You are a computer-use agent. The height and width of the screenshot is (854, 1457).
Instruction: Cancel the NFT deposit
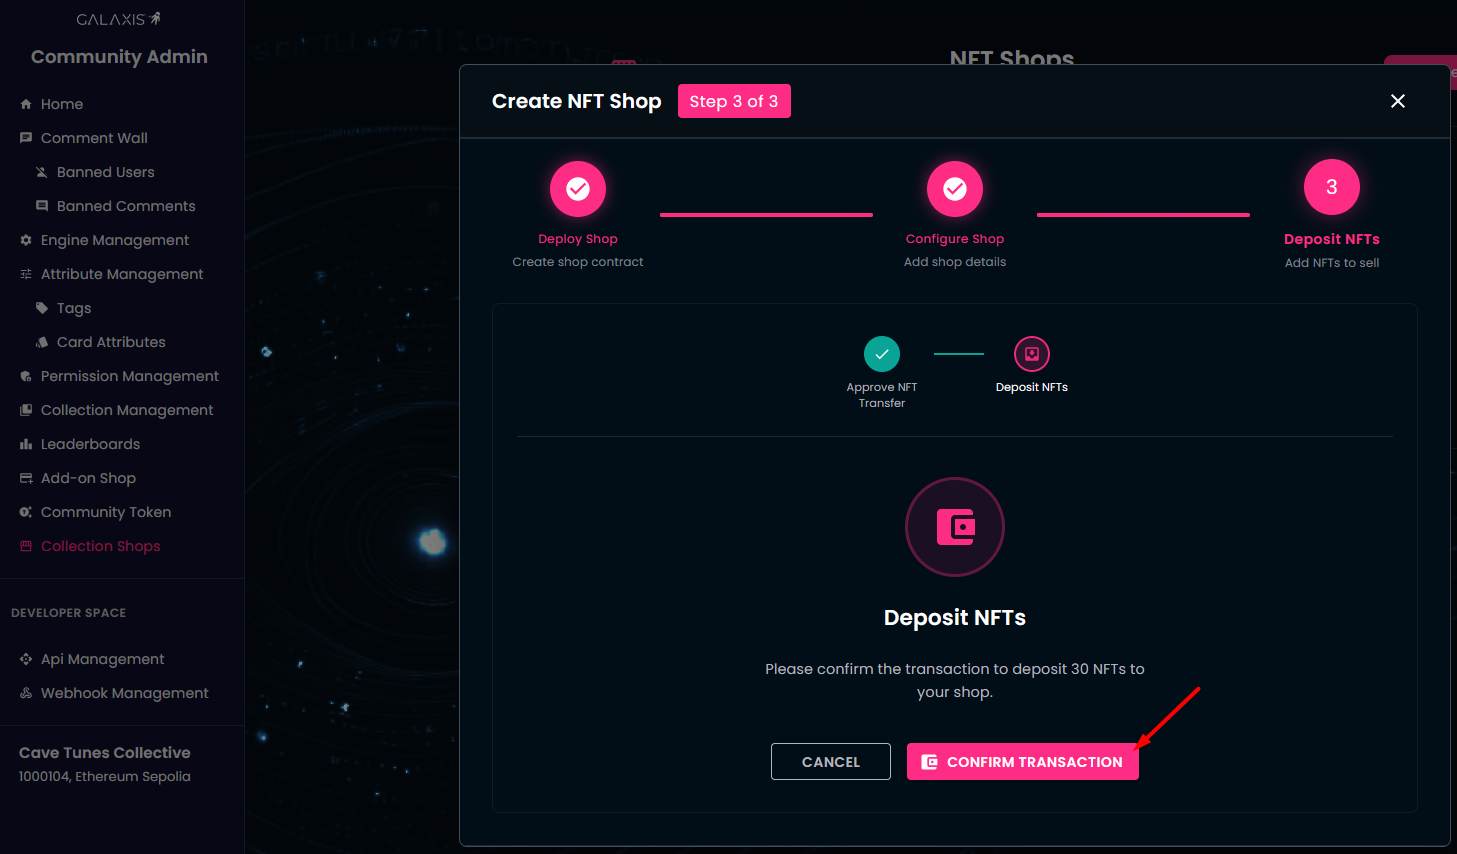click(830, 762)
